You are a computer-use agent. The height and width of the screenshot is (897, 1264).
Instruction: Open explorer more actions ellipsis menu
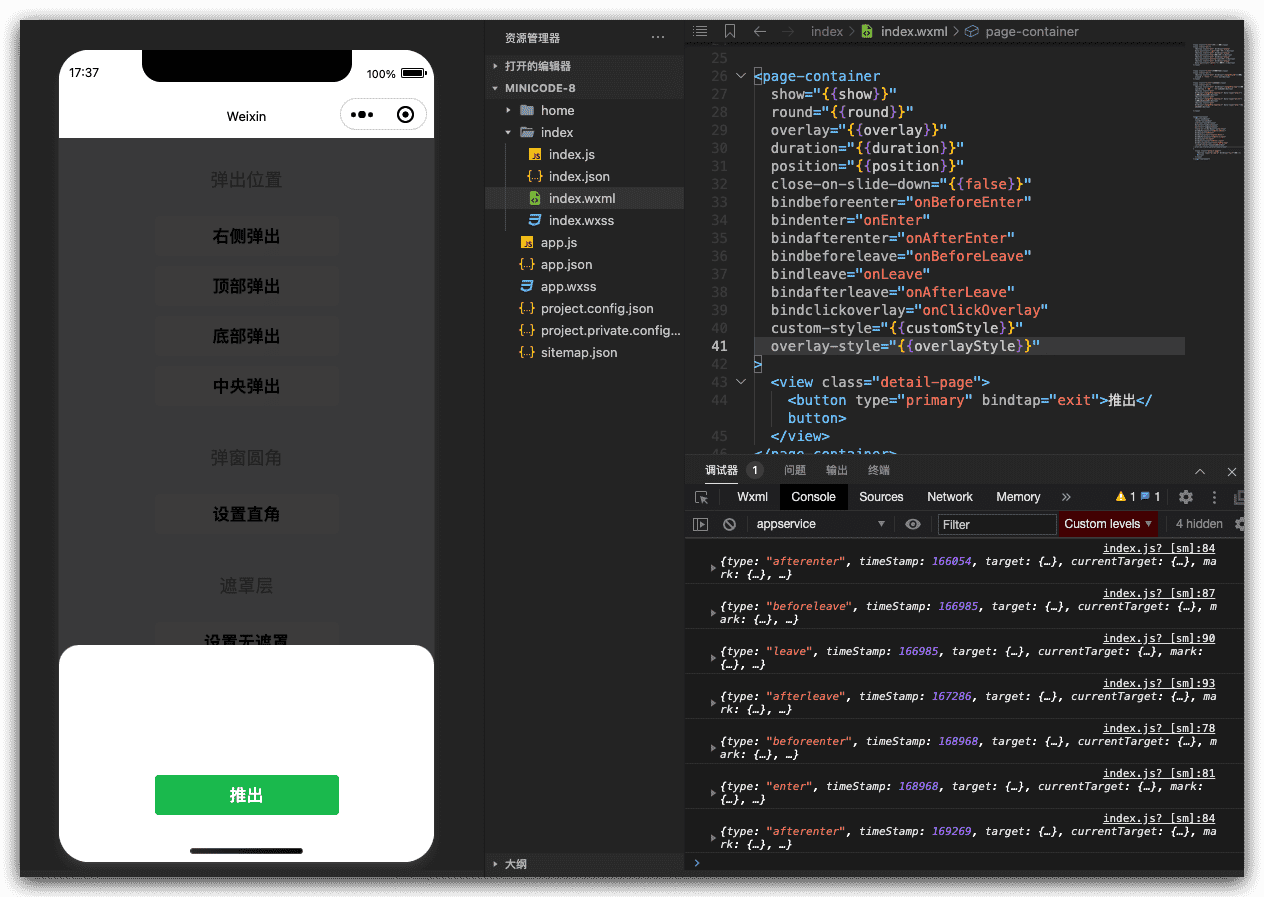(x=657, y=38)
